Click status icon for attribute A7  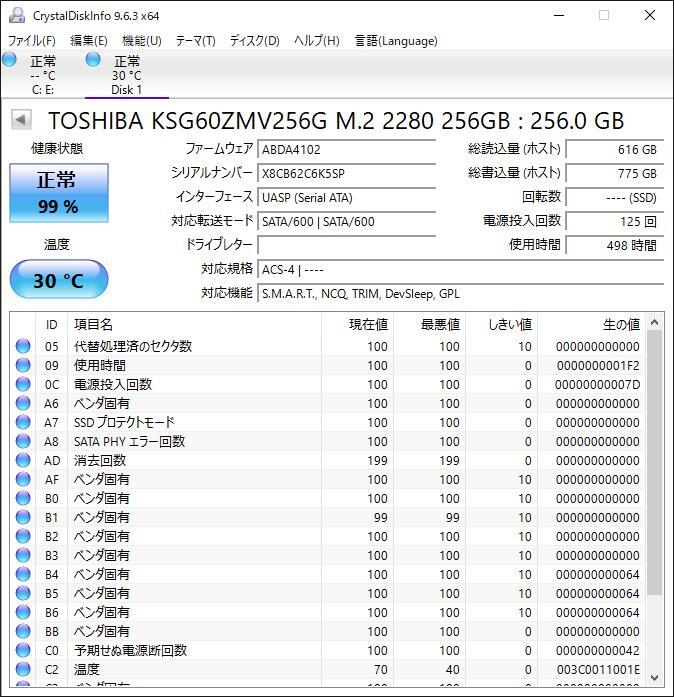[x=23, y=422]
